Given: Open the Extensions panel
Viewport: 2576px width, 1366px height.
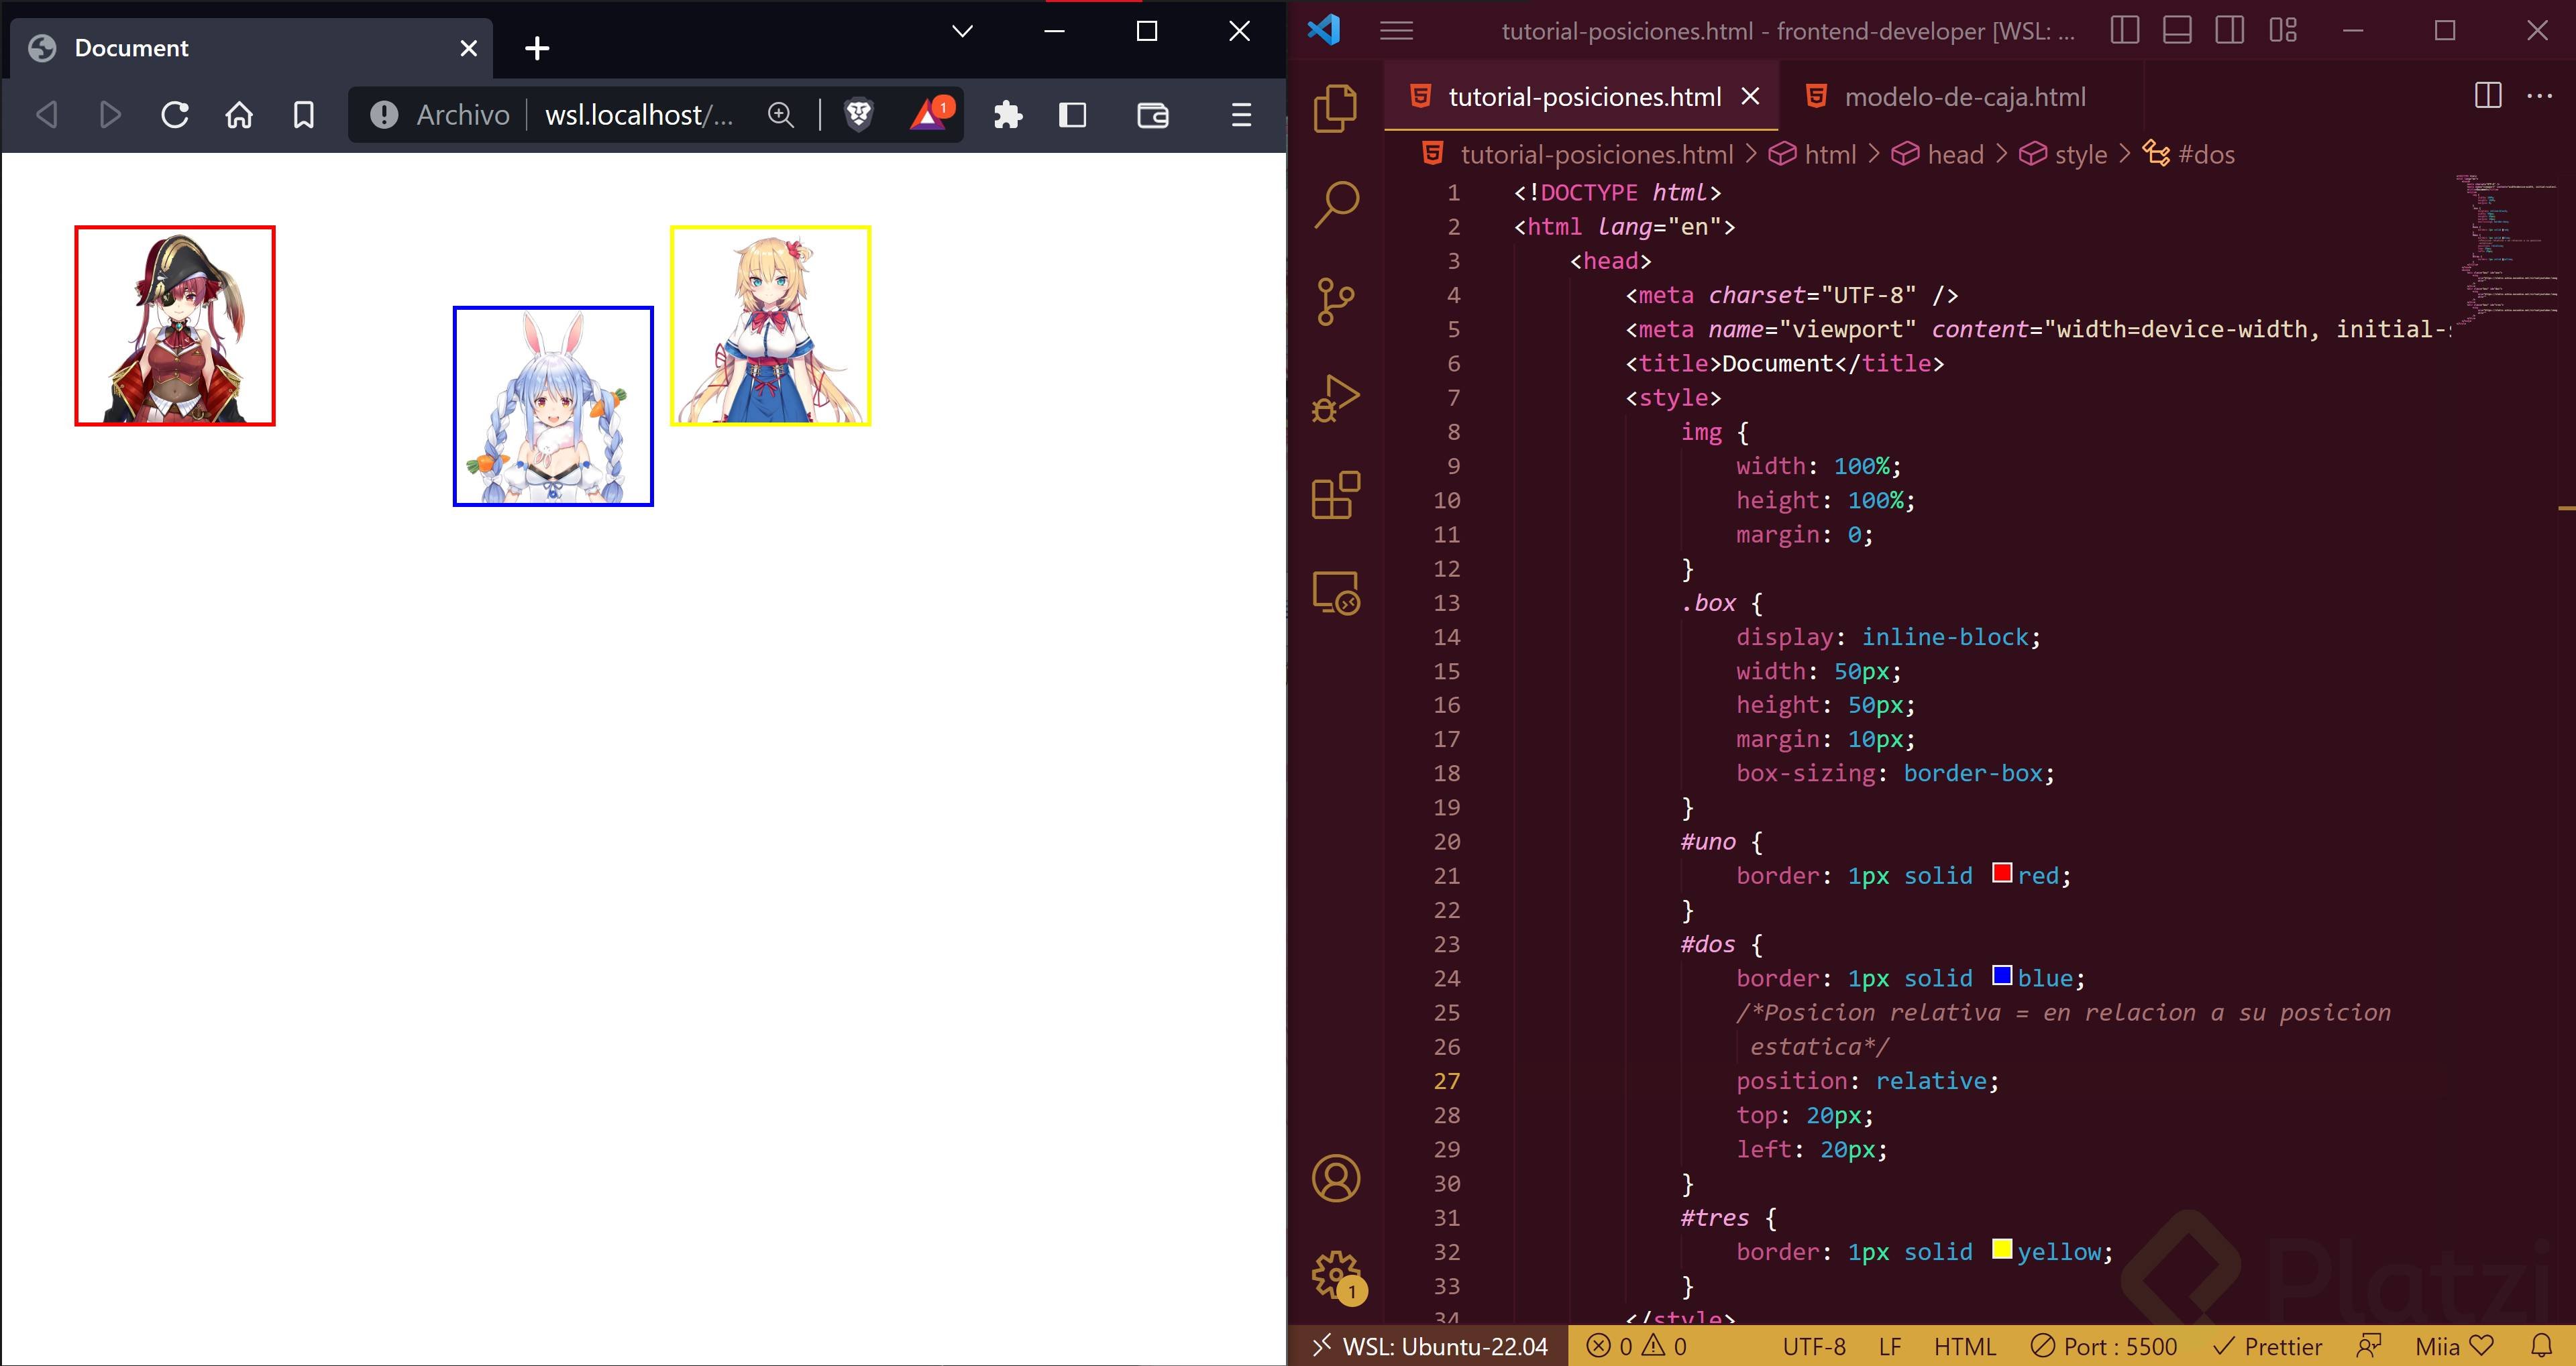Looking at the screenshot, I should pos(1335,493).
